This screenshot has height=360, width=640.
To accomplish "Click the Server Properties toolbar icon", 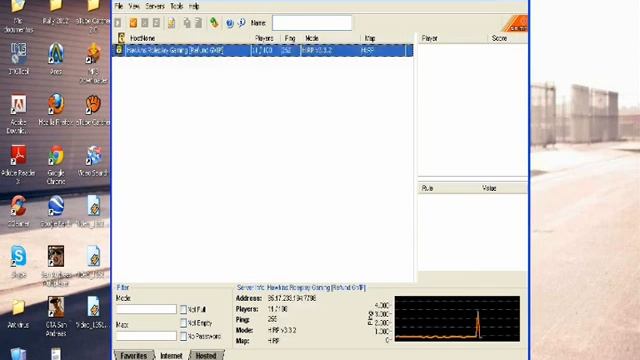I will [198, 23].
